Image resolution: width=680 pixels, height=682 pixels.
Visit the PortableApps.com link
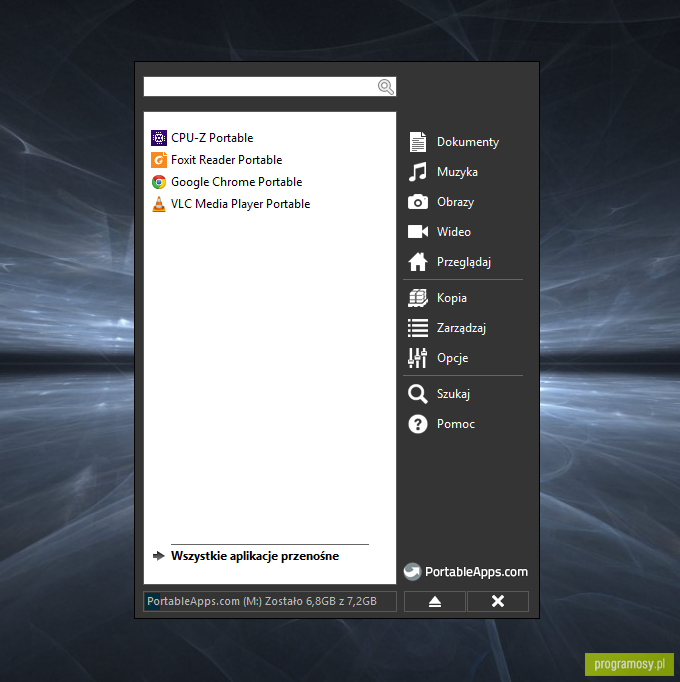(466, 572)
